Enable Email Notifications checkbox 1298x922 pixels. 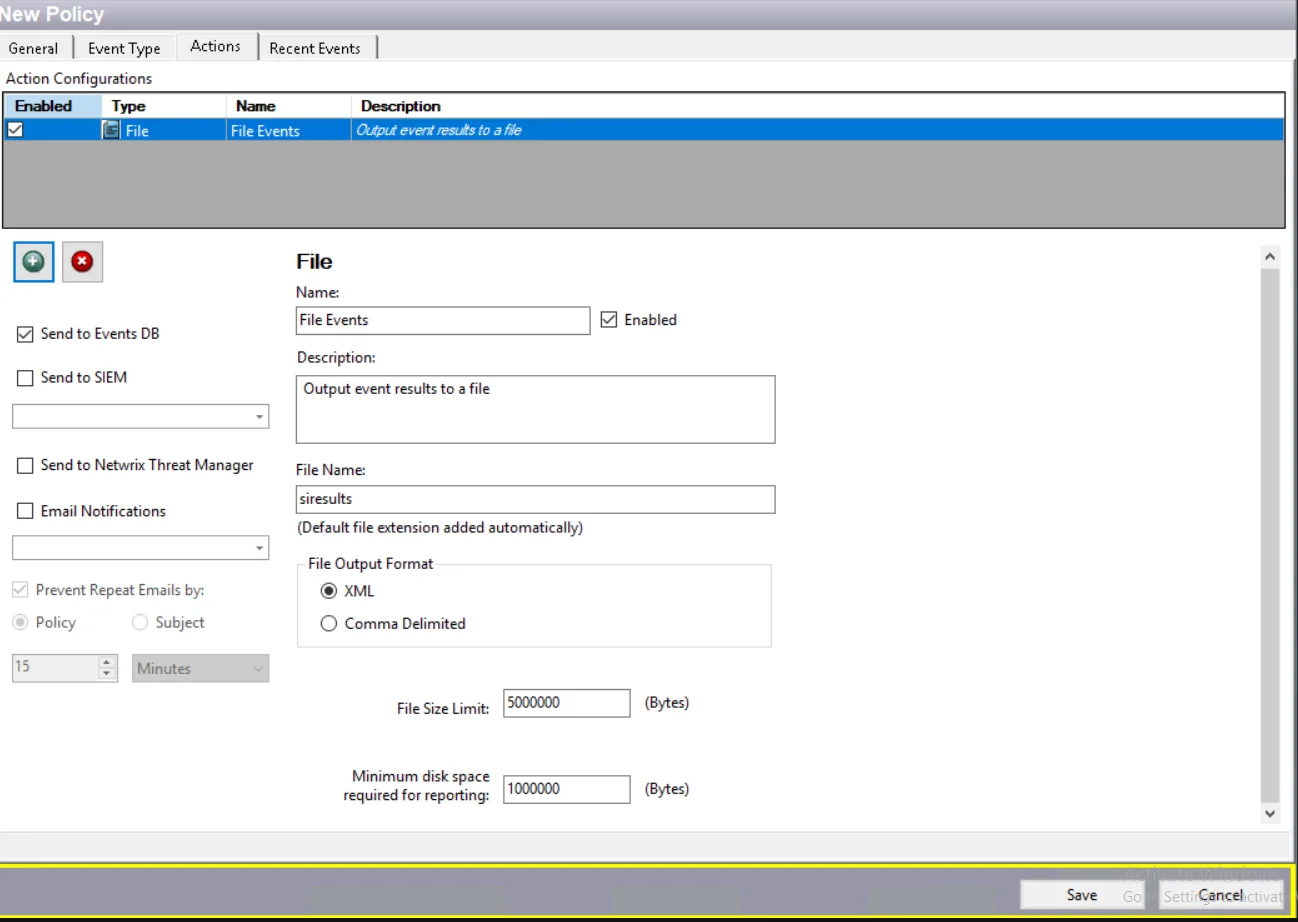[25, 511]
